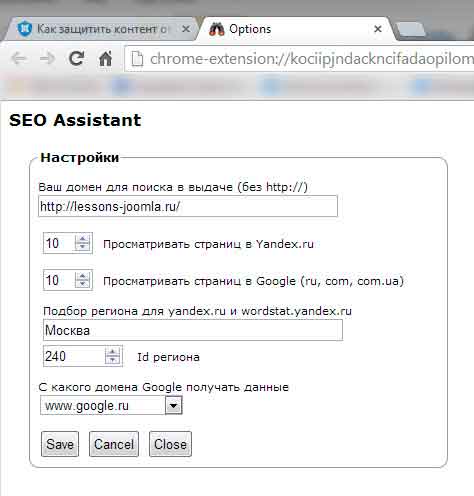Click the page icon in address bar

click(x=137, y=59)
